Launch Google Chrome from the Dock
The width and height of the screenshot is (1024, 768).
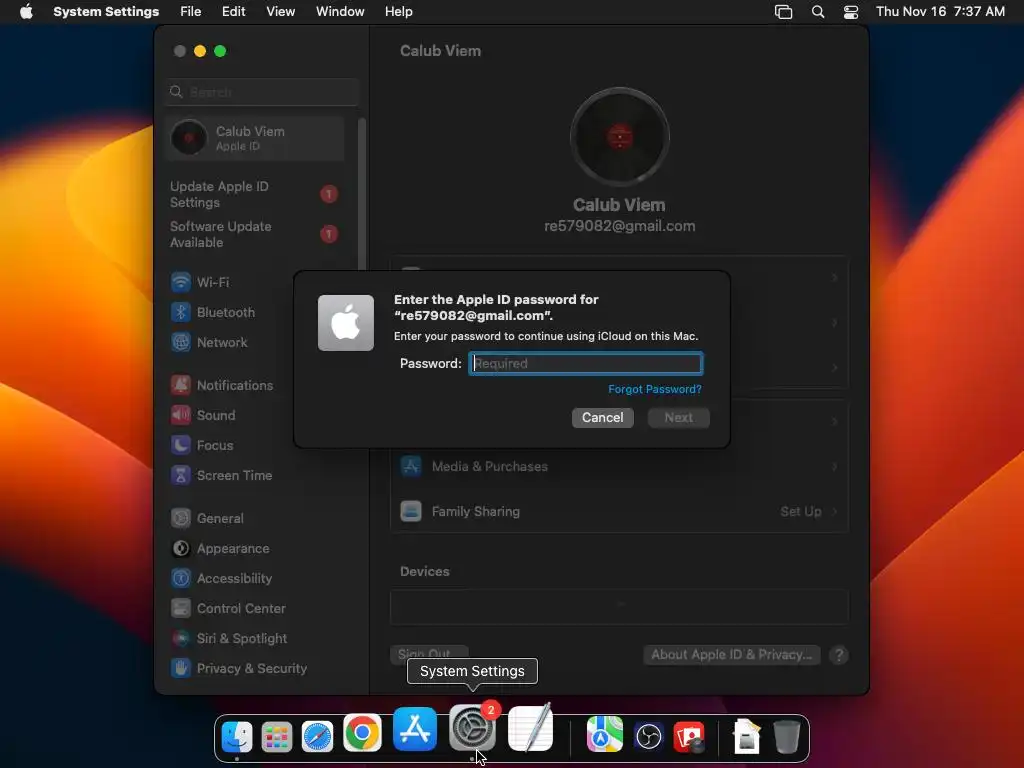pos(362,733)
